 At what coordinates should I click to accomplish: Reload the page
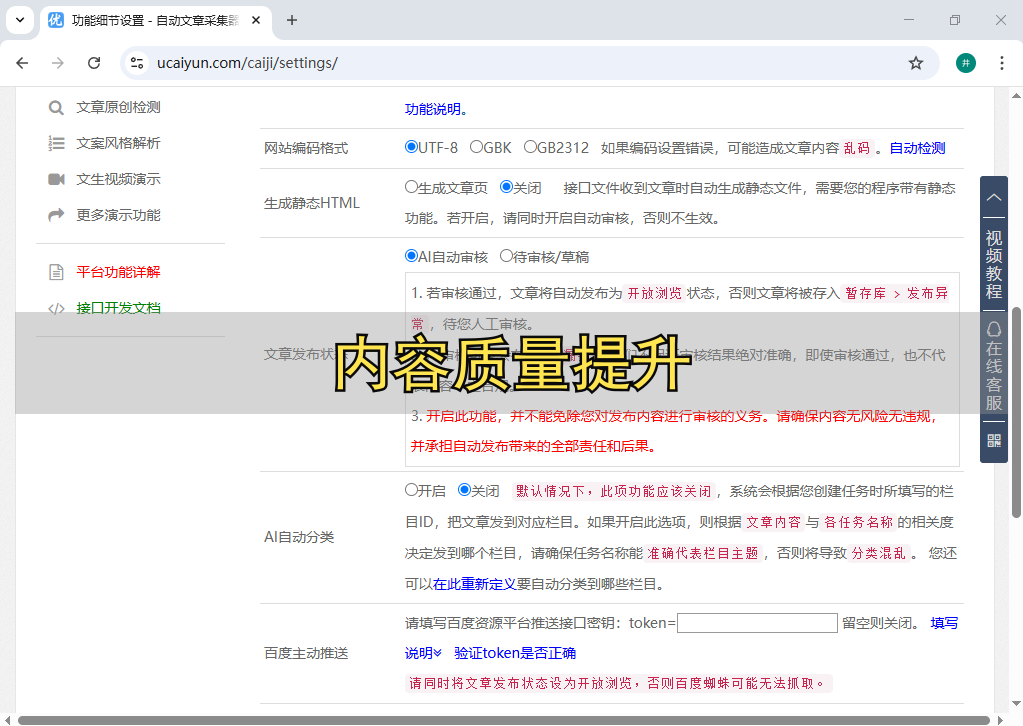(x=94, y=63)
